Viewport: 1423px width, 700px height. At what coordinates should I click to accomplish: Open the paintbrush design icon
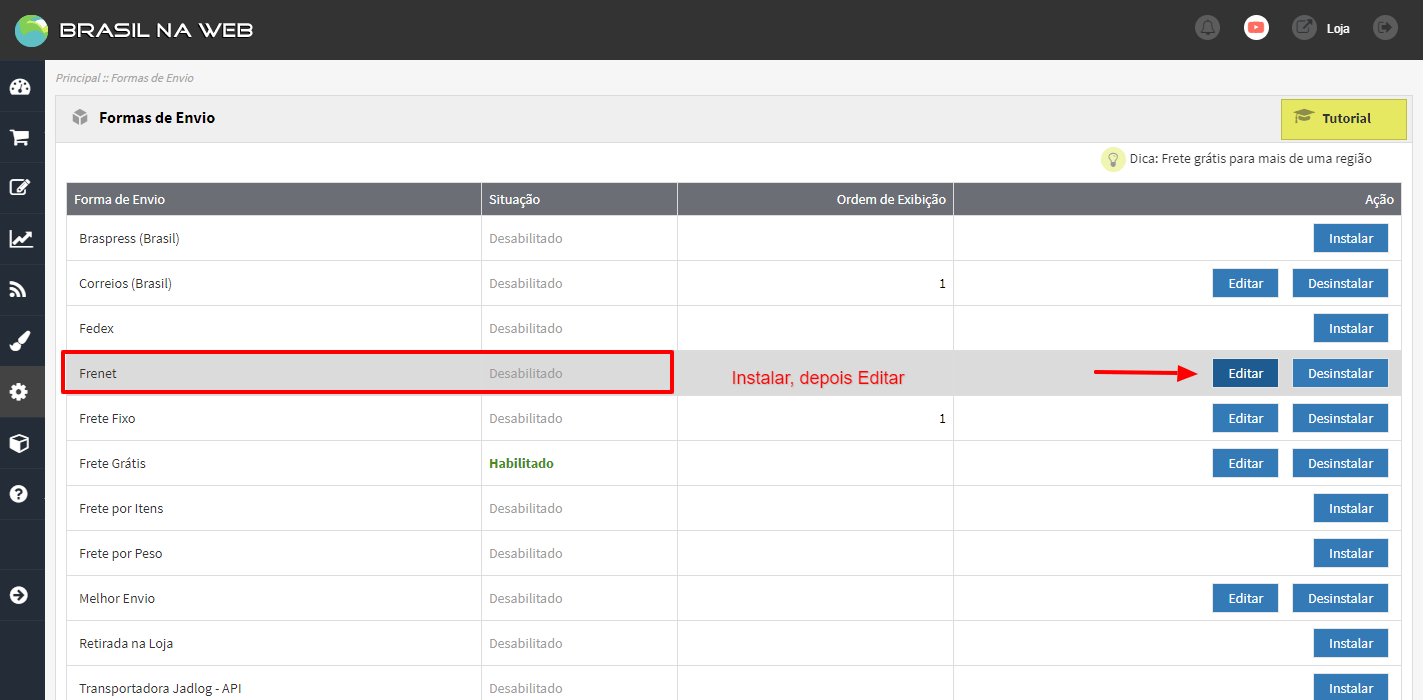coord(20,341)
